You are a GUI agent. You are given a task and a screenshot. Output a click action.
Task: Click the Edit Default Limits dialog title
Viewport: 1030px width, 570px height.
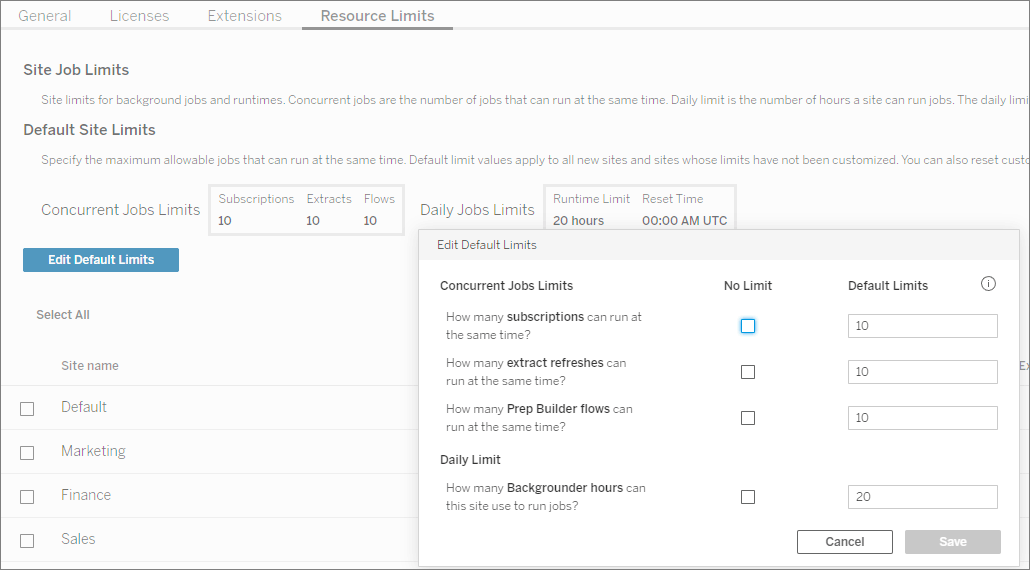coord(487,245)
